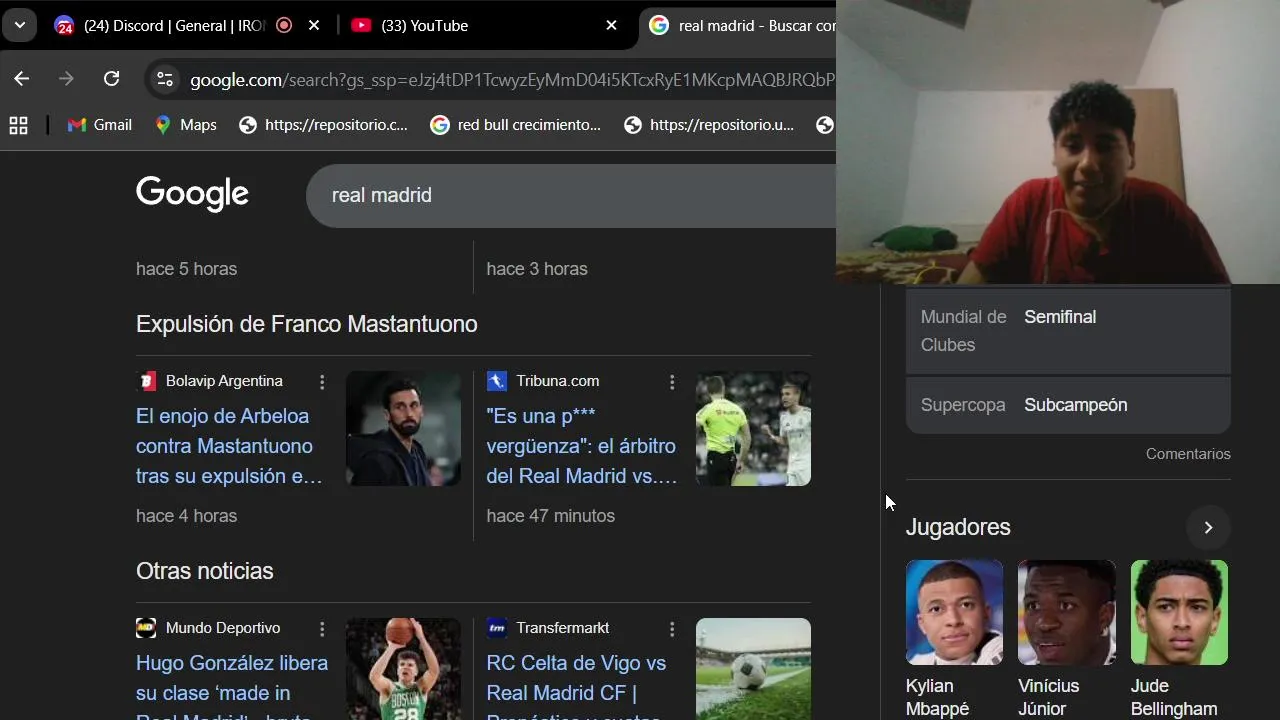Click the Comentarios link
The height and width of the screenshot is (720, 1280).
(1188, 454)
